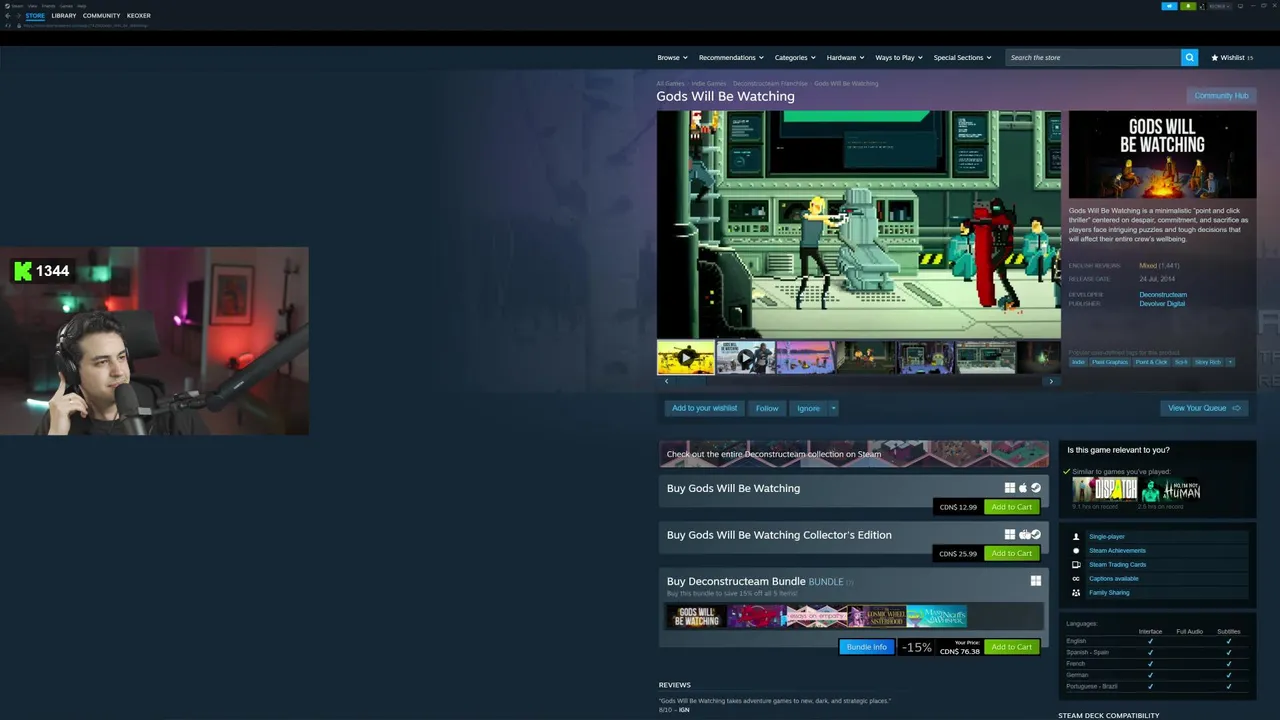Viewport: 1280px width, 720px height.
Task: Click the Devolver Digital publisher link
Action: [1162, 303]
